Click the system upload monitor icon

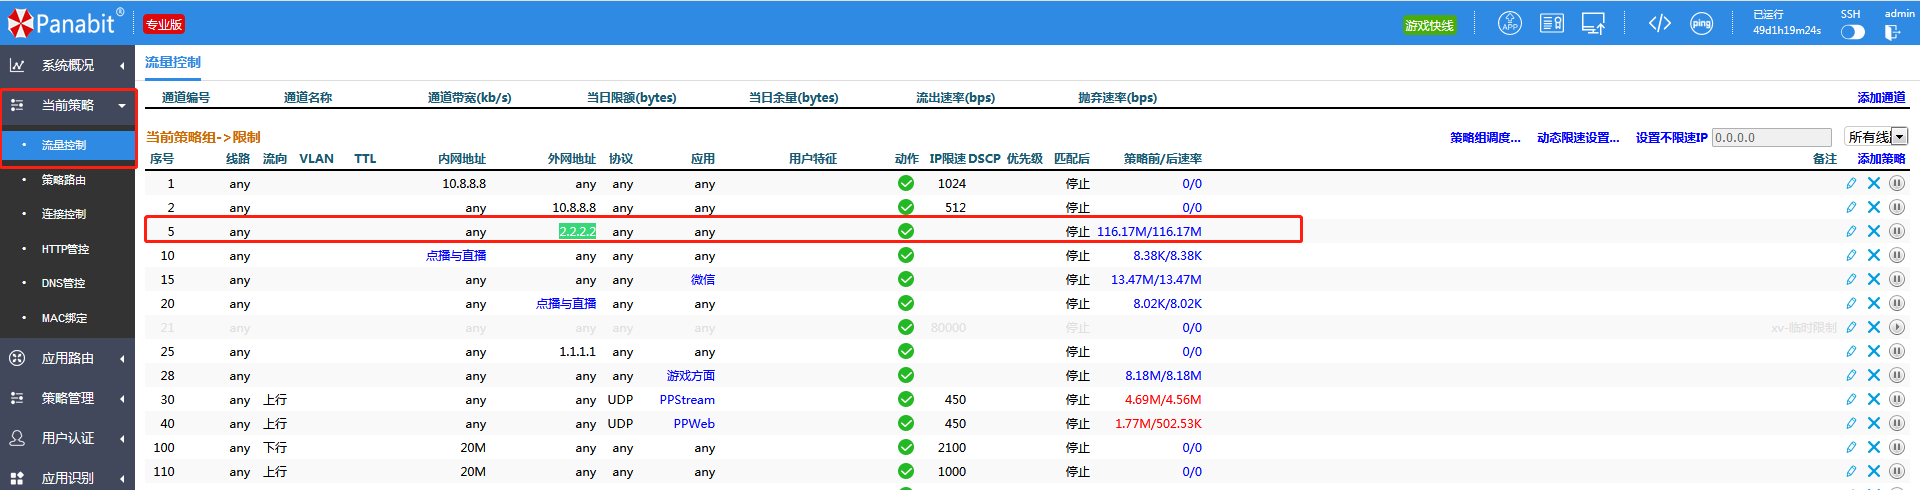1593,23
